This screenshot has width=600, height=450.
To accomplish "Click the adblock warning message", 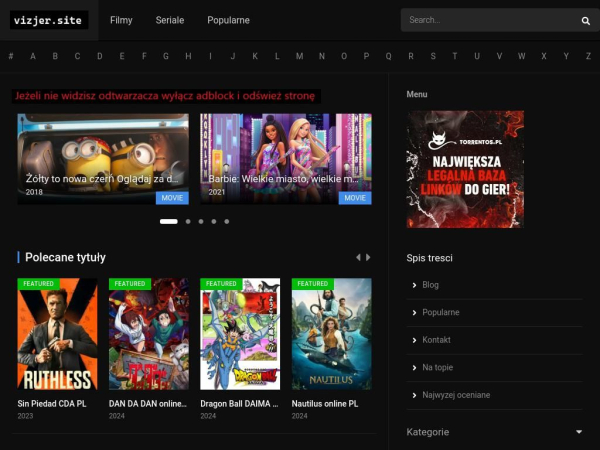I will [165, 96].
